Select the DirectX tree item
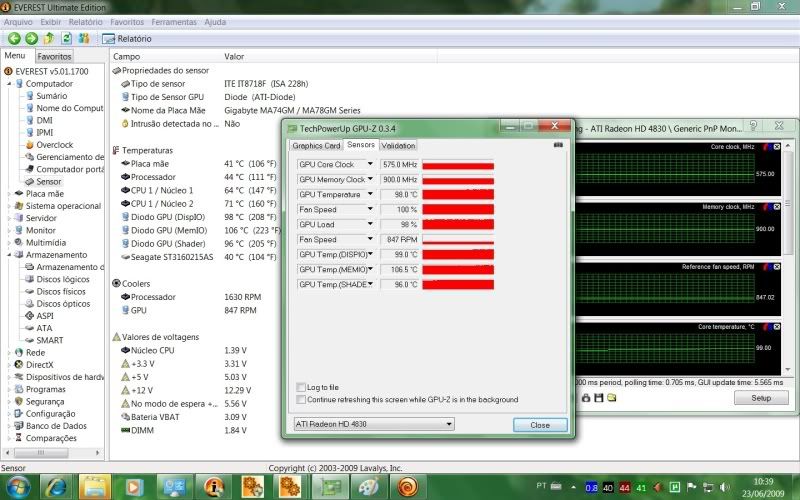800x500 pixels. pos(39,365)
